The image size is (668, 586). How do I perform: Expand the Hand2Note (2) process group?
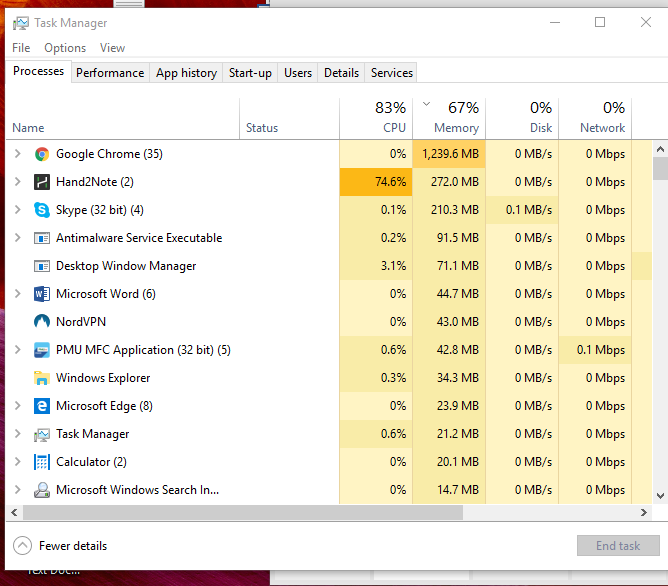[17, 181]
